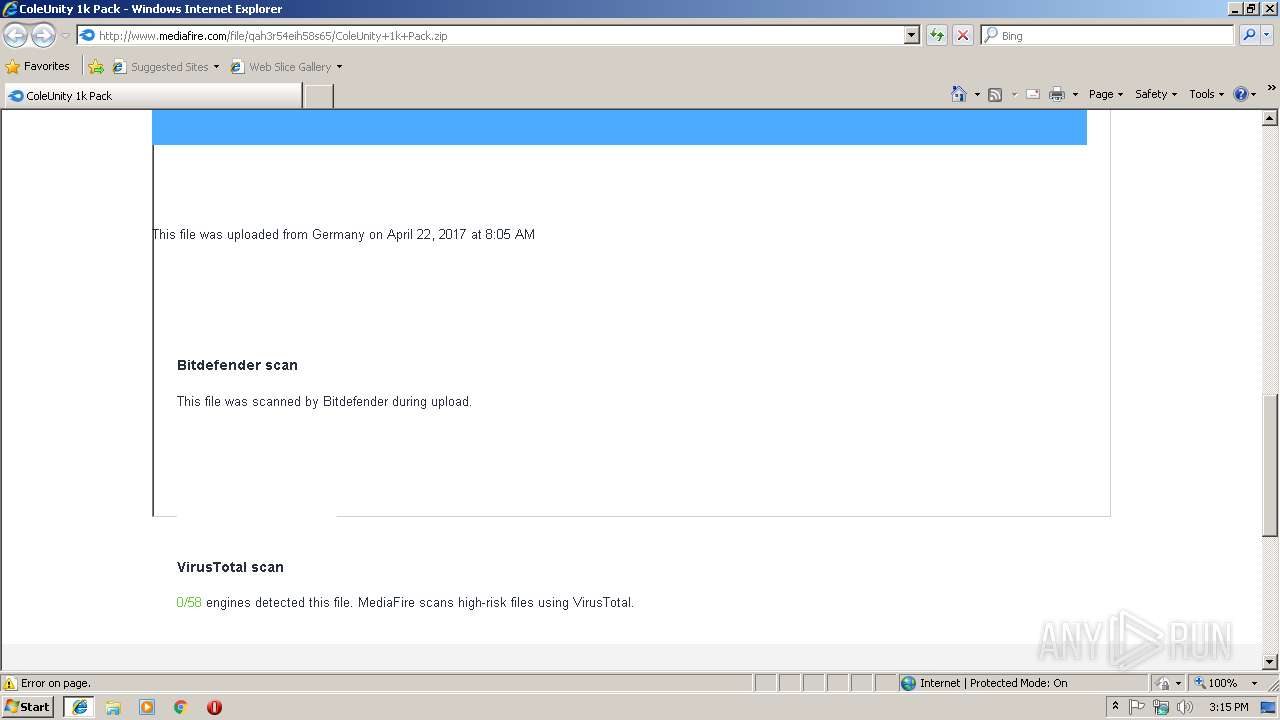Click the Help question mark icon
This screenshot has width=1280, height=720.
point(1241,94)
